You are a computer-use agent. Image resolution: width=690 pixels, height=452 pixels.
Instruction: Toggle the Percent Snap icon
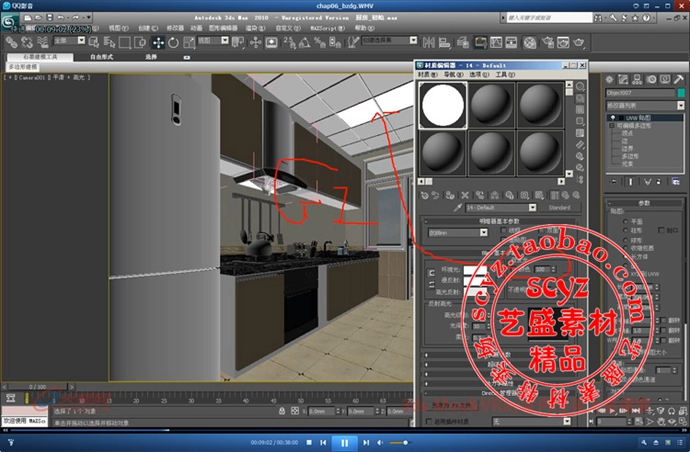tap(319, 42)
